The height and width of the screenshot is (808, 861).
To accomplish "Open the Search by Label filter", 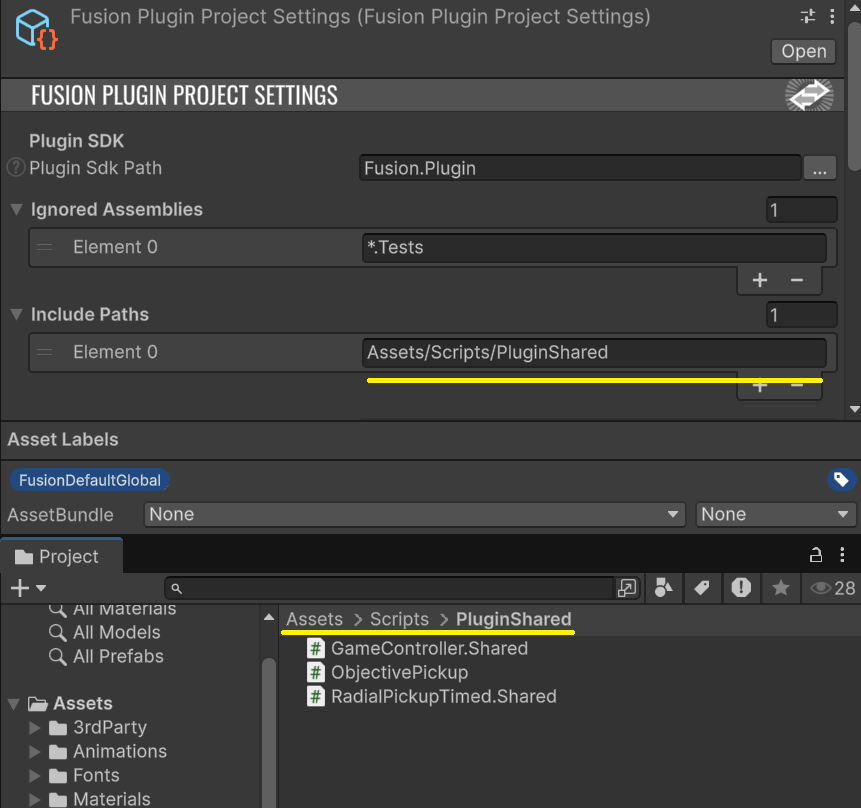I will [702, 588].
